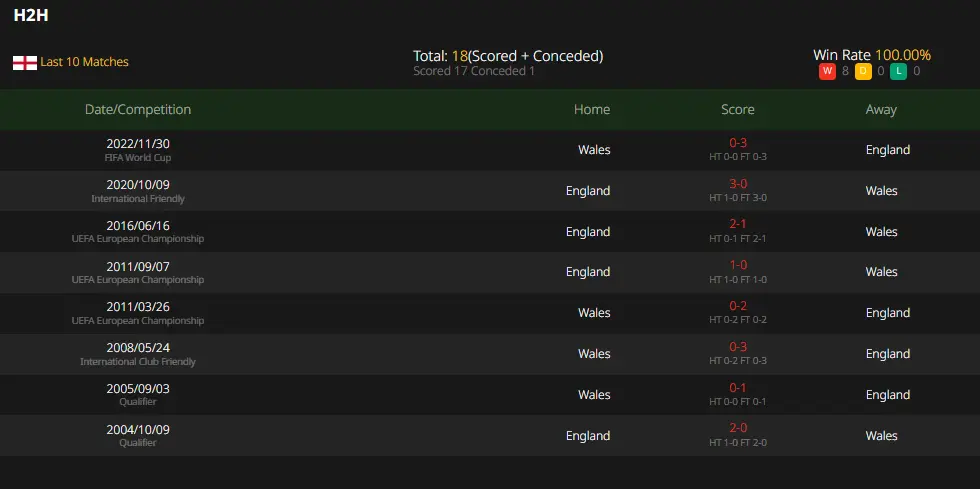Click the Date/Competition column header
This screenshot has height=489, width=980.
click(x=138, y=109)
